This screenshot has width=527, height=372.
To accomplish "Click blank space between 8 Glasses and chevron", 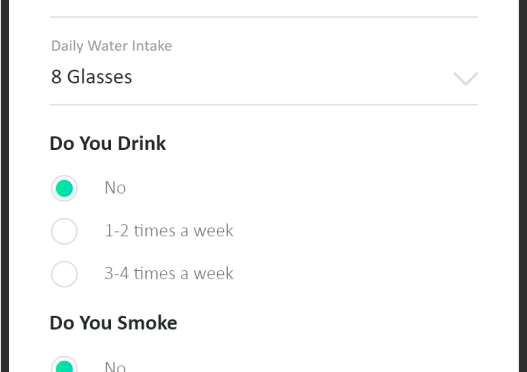I will point(292,77).
